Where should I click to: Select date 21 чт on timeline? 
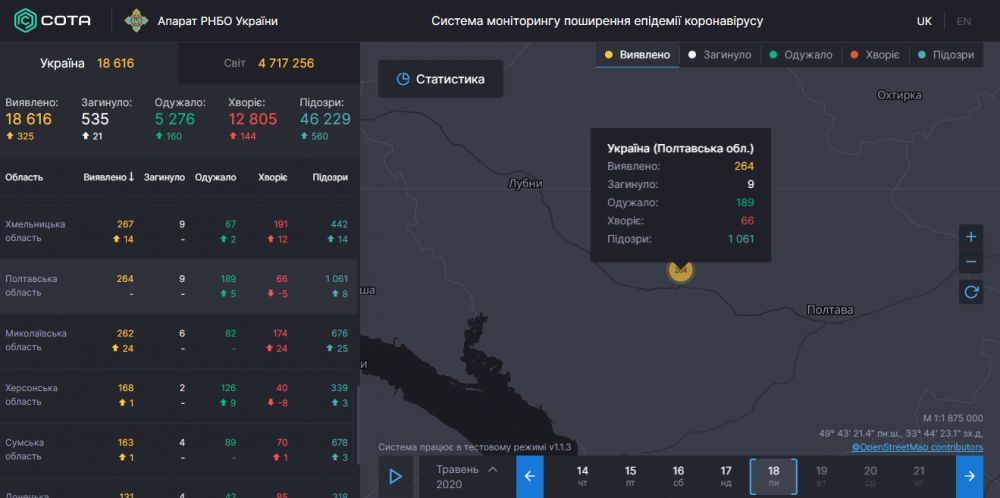[918, 476]
